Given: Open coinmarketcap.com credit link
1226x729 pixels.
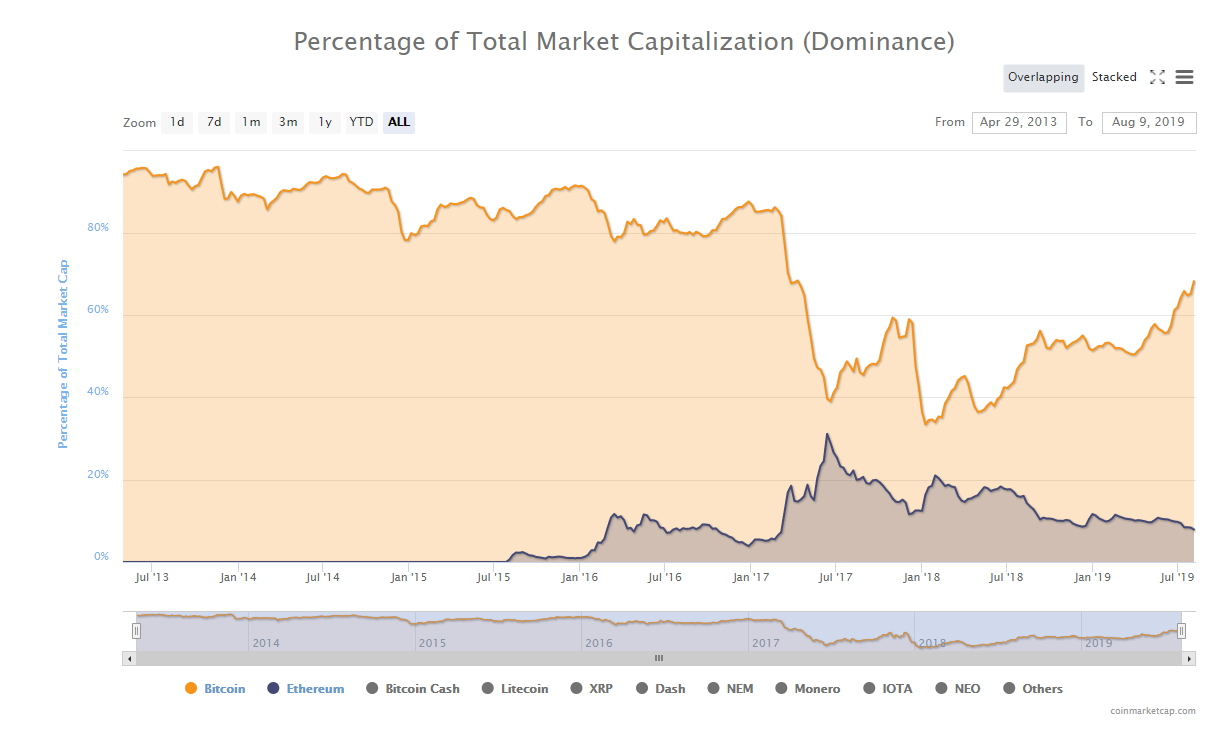Looking at the screenshot, I should [1152, 711].
